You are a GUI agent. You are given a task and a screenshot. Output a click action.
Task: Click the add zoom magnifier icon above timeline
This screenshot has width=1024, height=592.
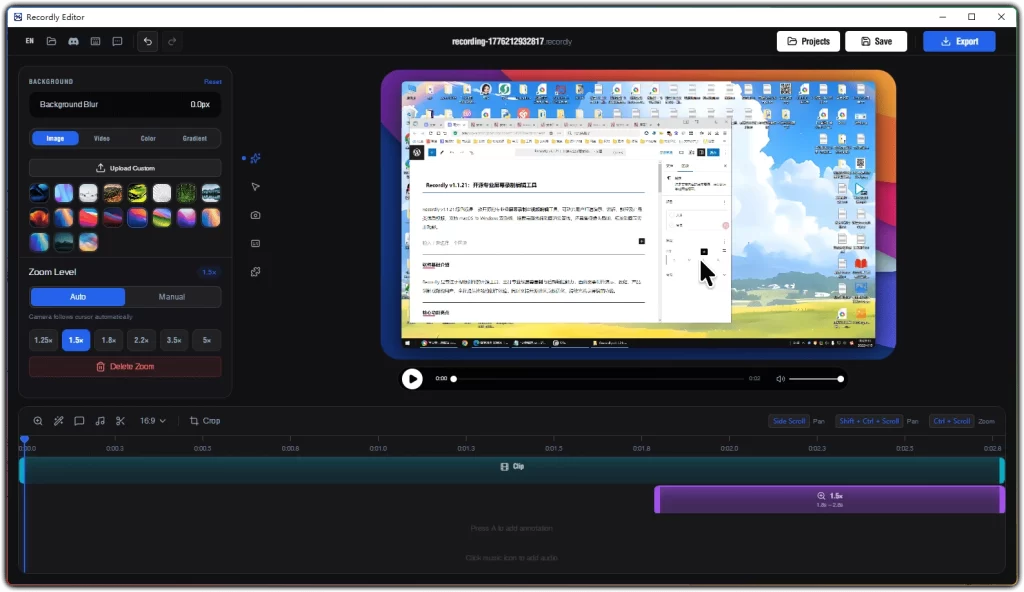tap(38, 421)
